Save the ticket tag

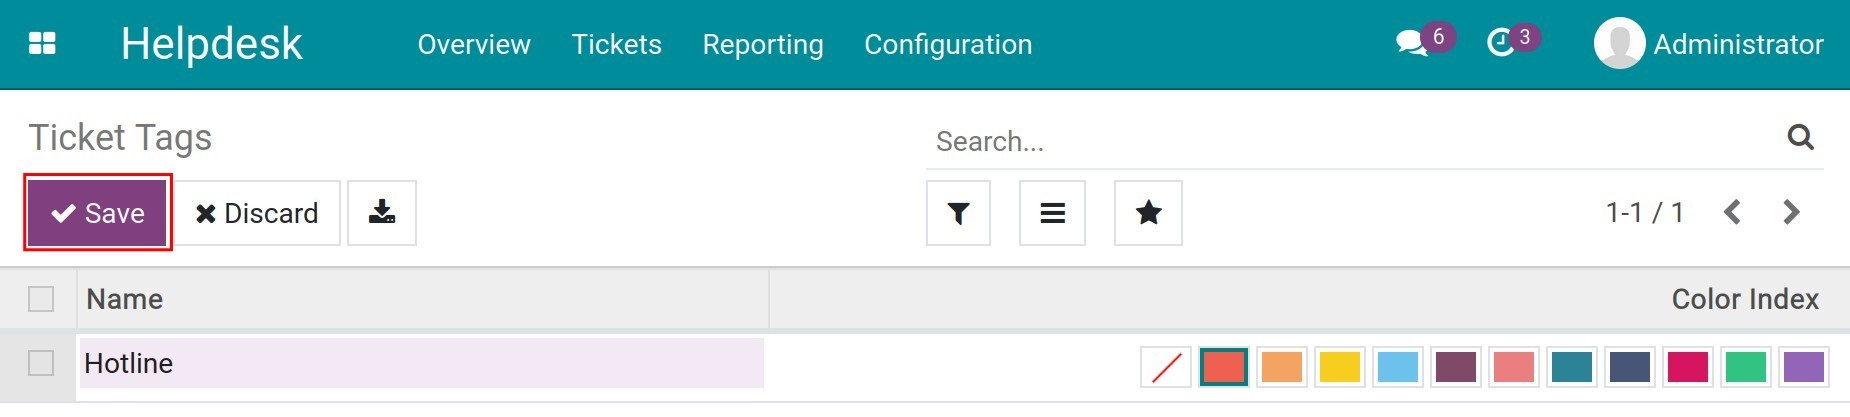pyautogui.click(x=98, y=213)
